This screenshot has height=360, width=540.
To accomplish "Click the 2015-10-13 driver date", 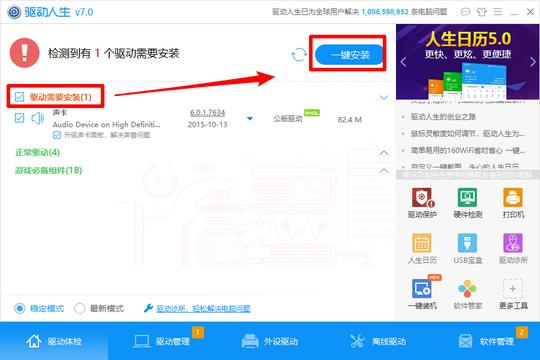I will point(208,124).
